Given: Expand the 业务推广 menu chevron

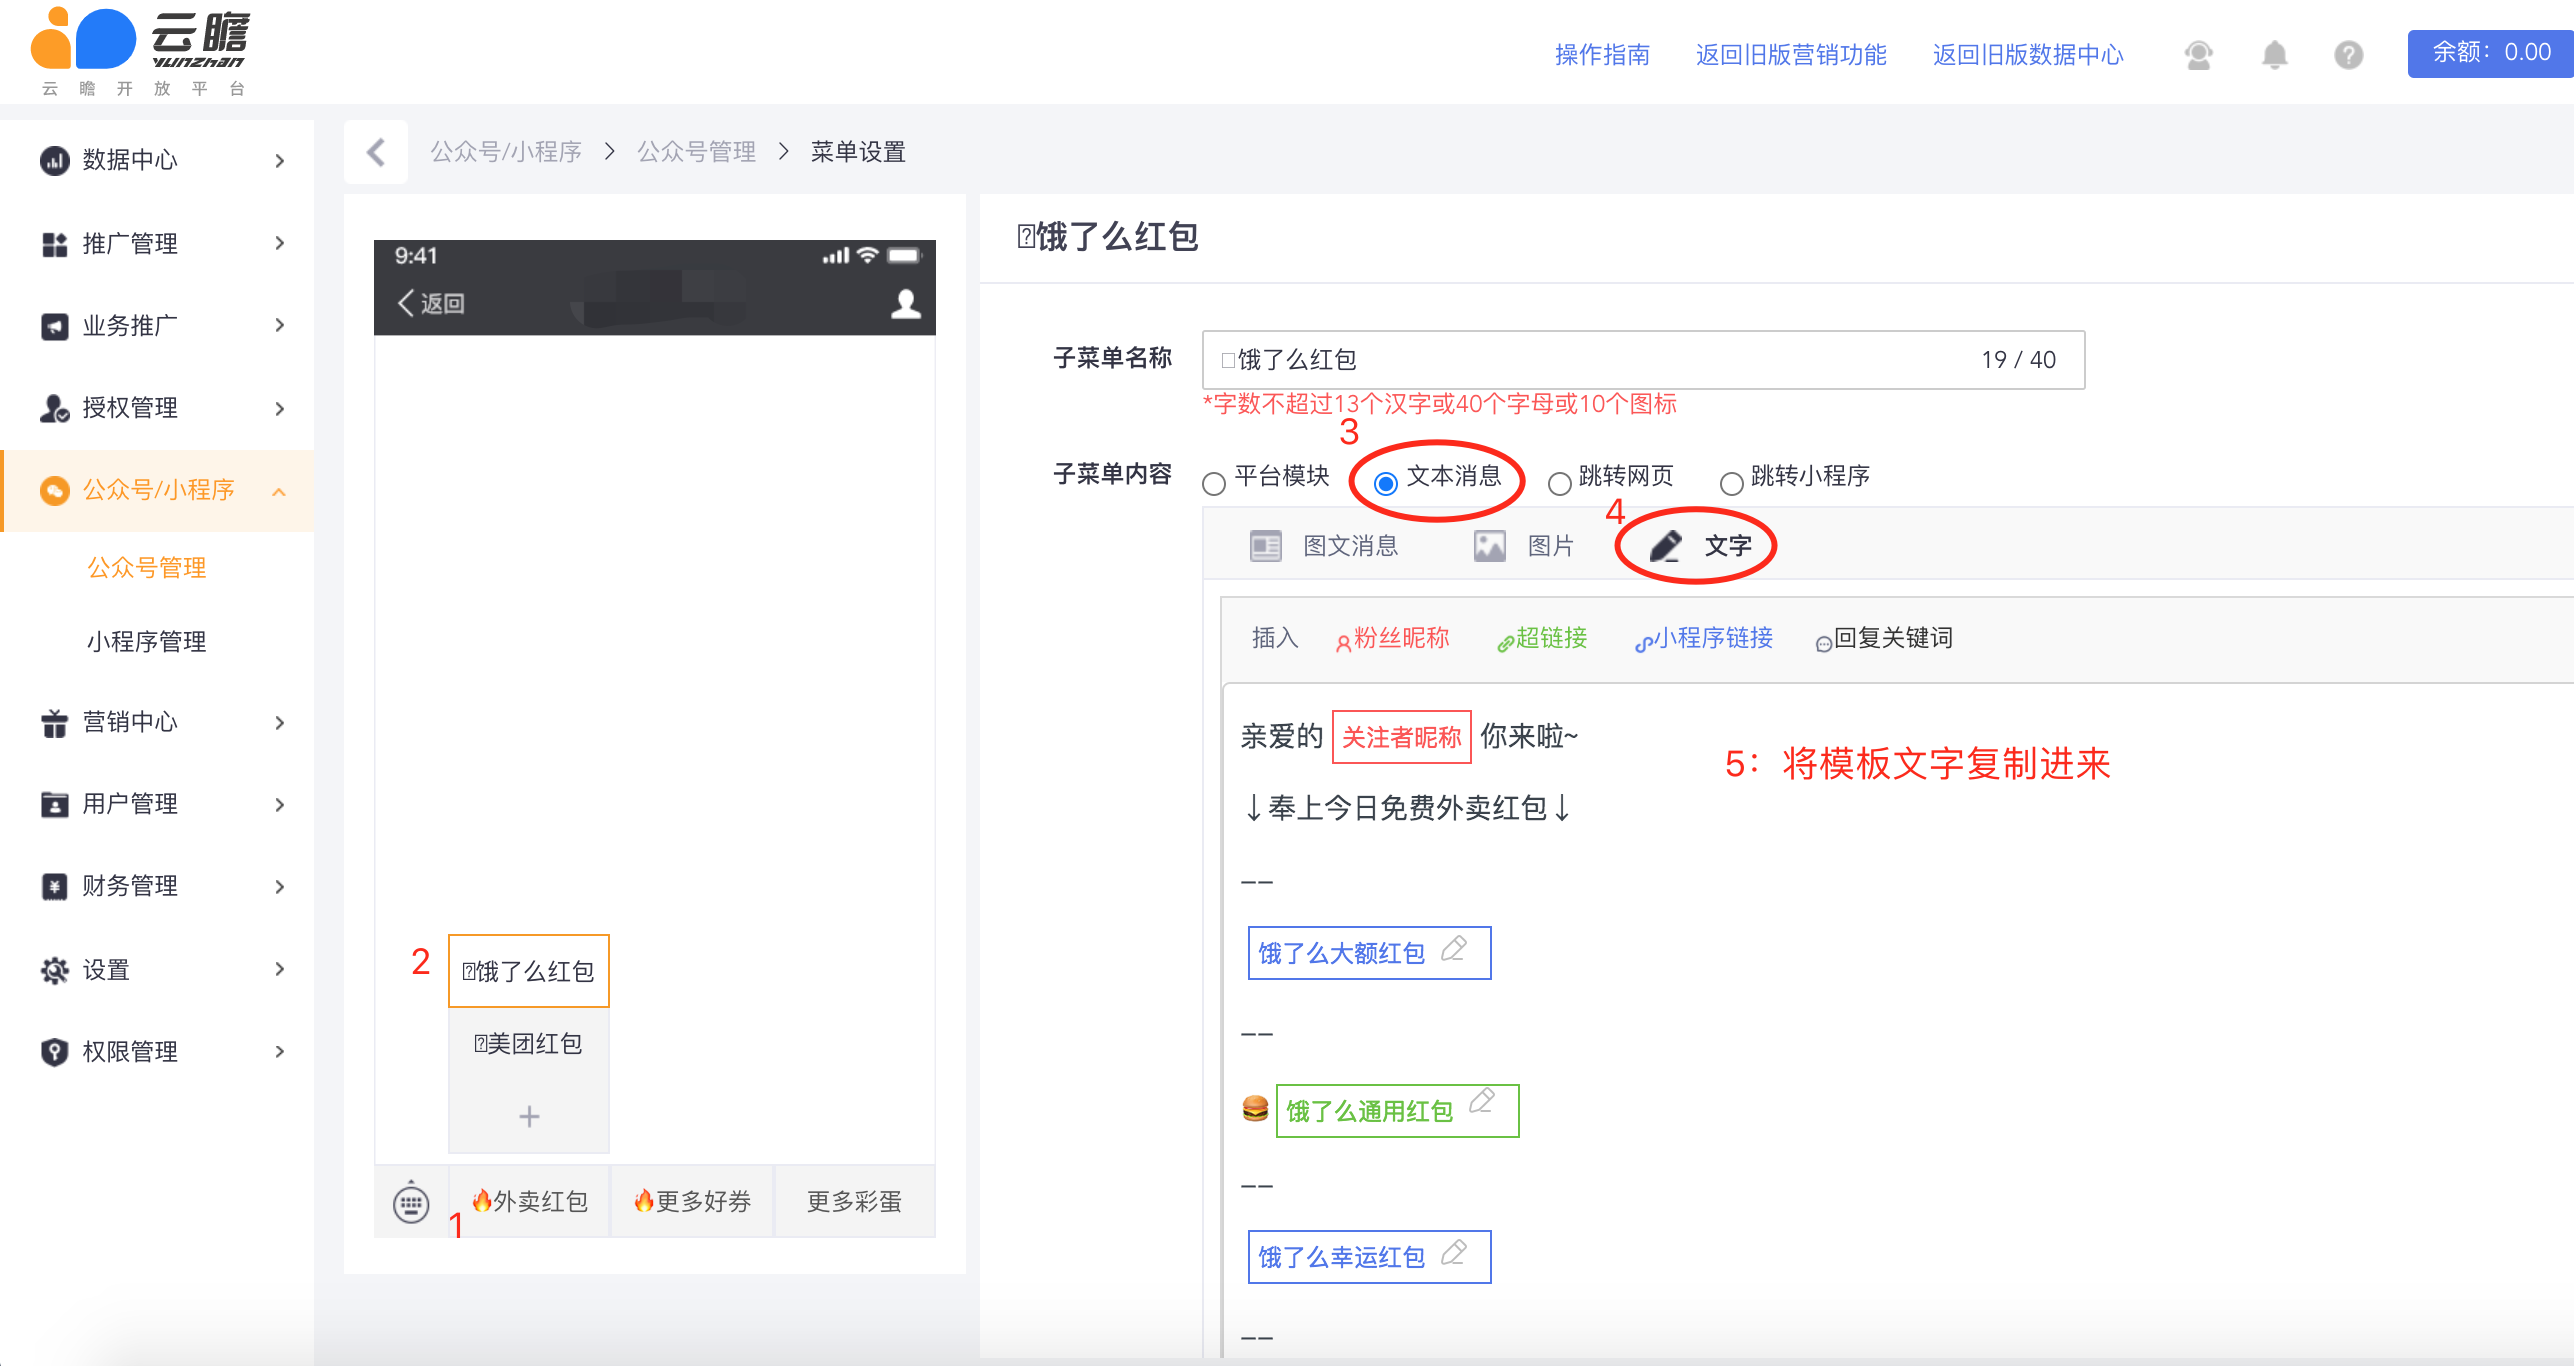Looking at the screenshot, I should point(280,325).
